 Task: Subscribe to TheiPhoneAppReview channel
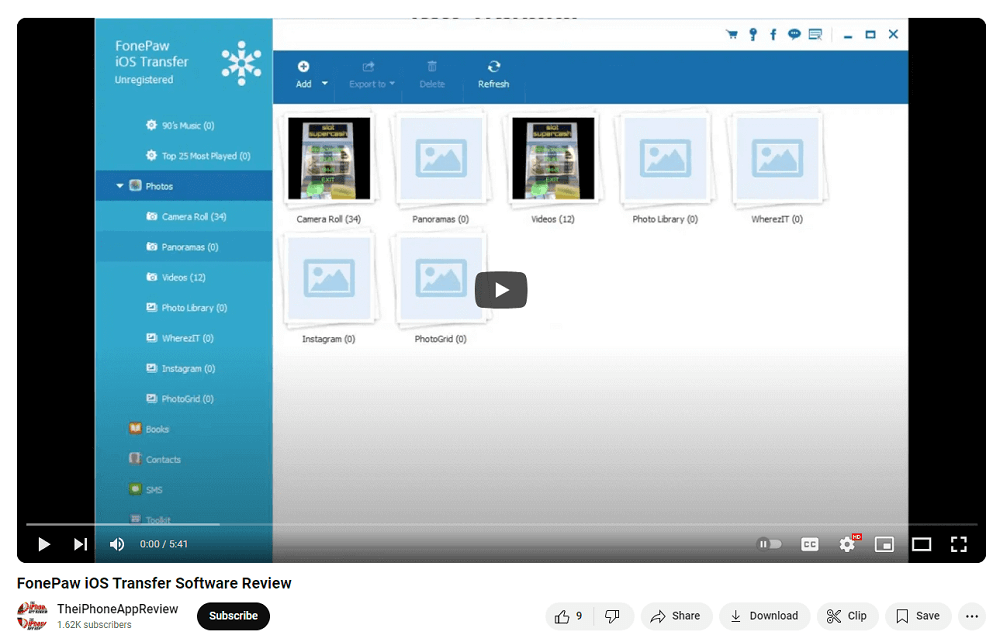233,616
